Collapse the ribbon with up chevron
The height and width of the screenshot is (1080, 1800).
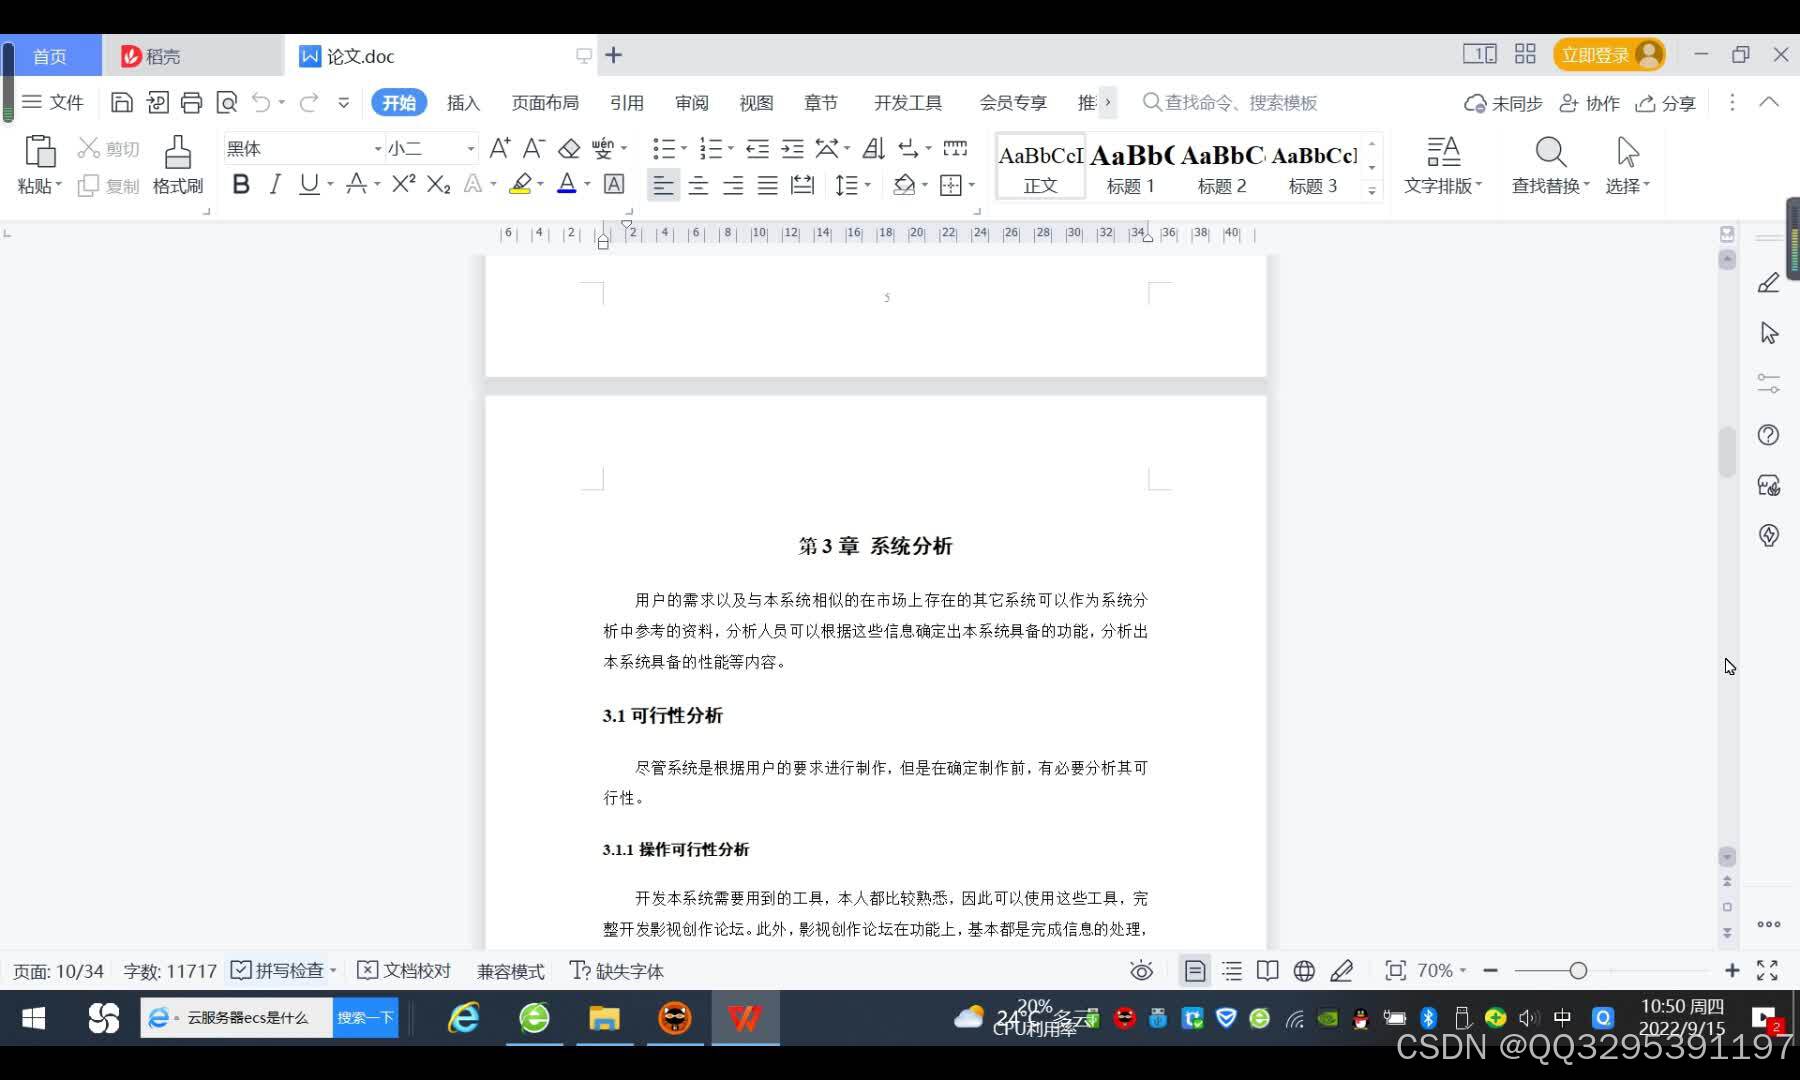1768,102
